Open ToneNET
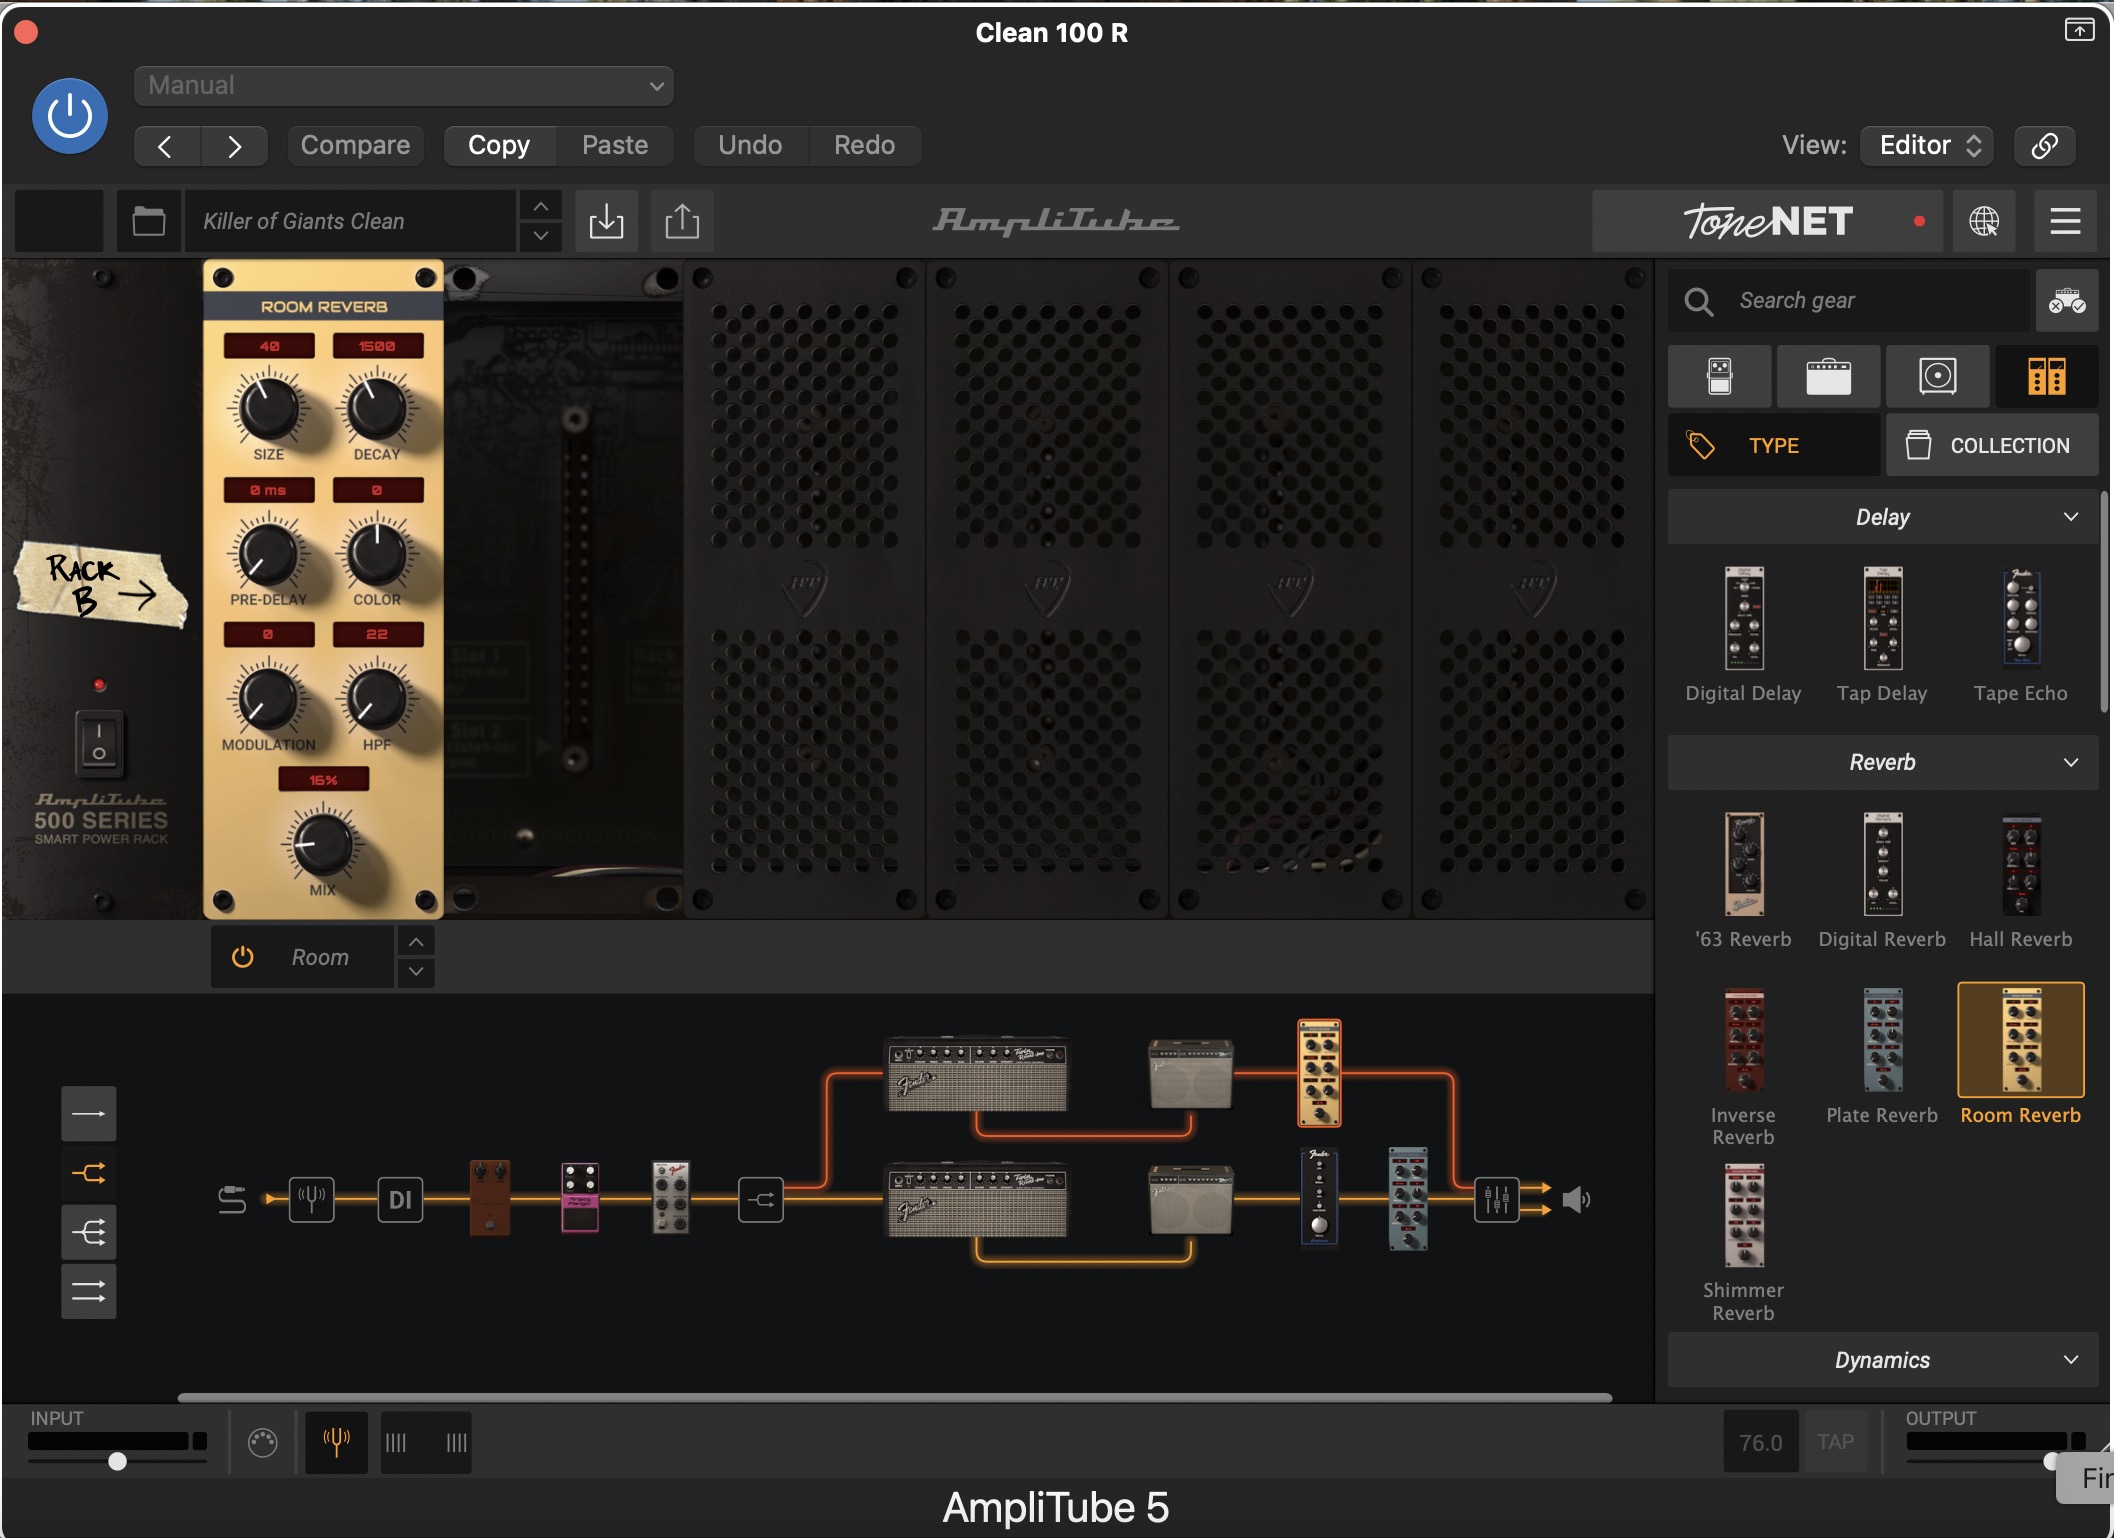This screenshot has width=2114, height=1538. [x=1767, y=221]
